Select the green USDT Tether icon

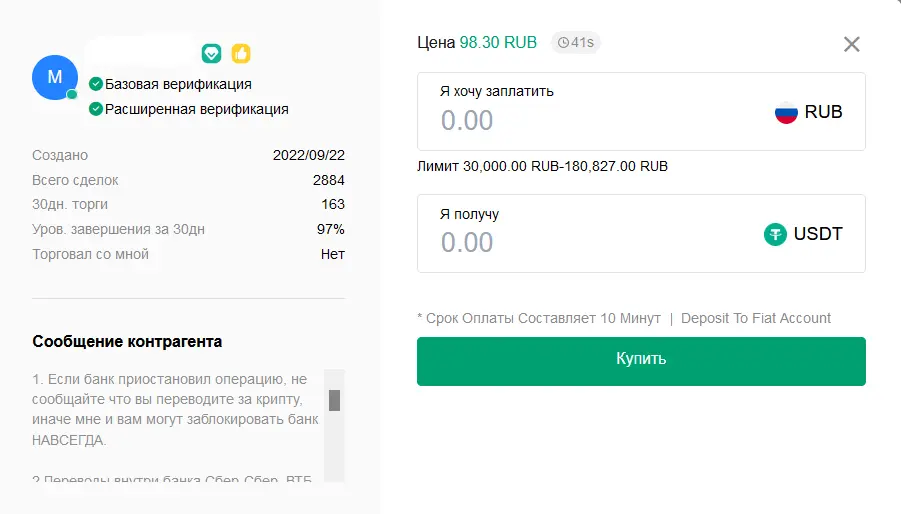click(x=775, y=234)
